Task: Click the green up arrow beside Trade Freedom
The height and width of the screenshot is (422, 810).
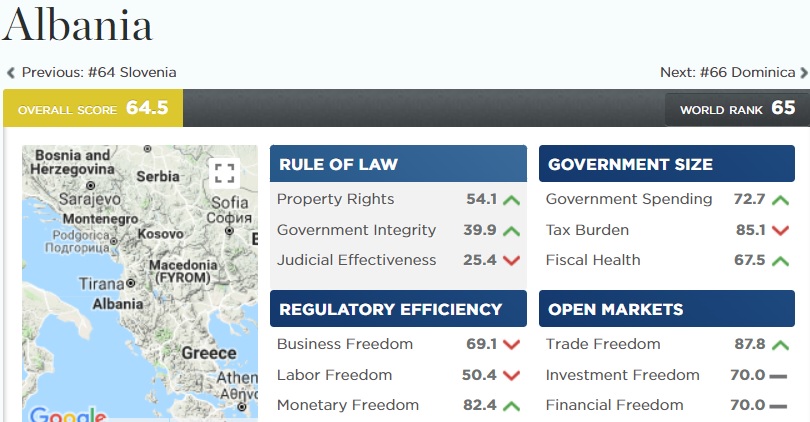Action: tap(781, 344)
